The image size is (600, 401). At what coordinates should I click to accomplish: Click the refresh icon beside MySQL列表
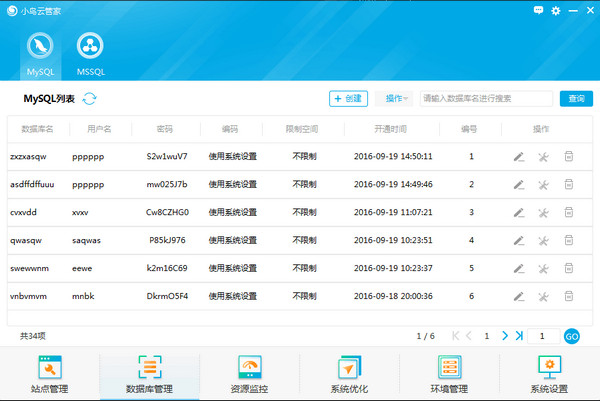(90, 98)
